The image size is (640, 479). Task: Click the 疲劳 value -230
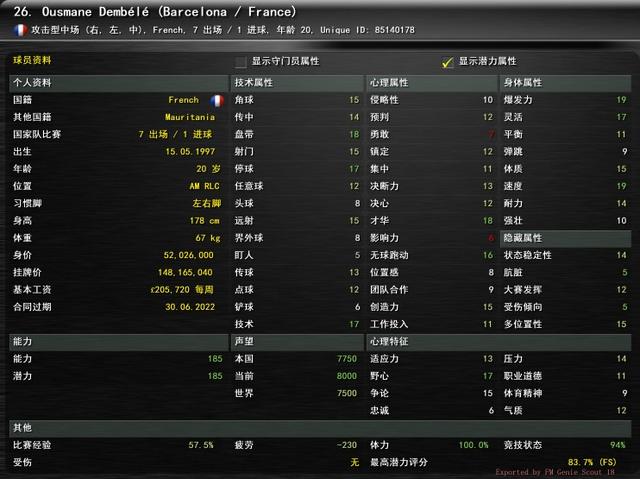pyautogui.click(x=347, y=445)
